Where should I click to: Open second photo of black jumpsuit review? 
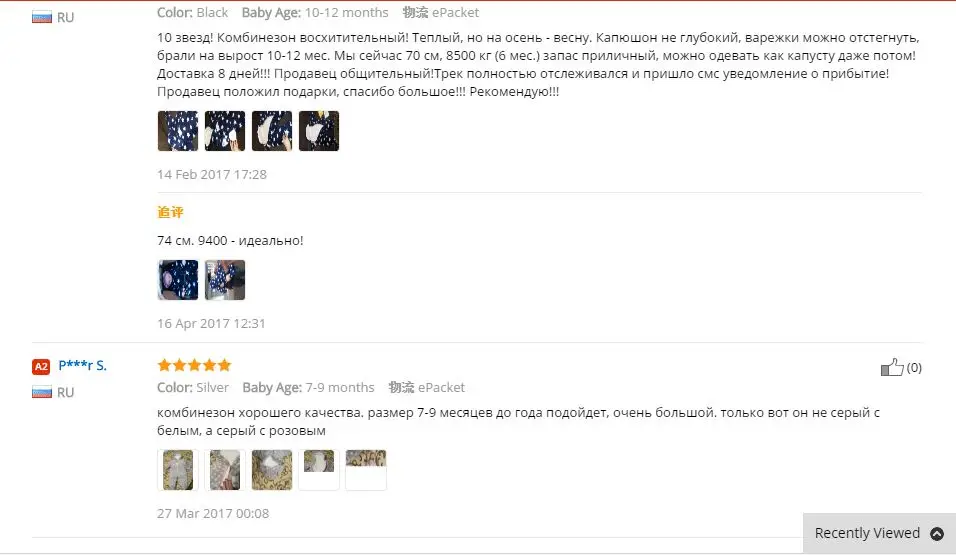point(225,131)
